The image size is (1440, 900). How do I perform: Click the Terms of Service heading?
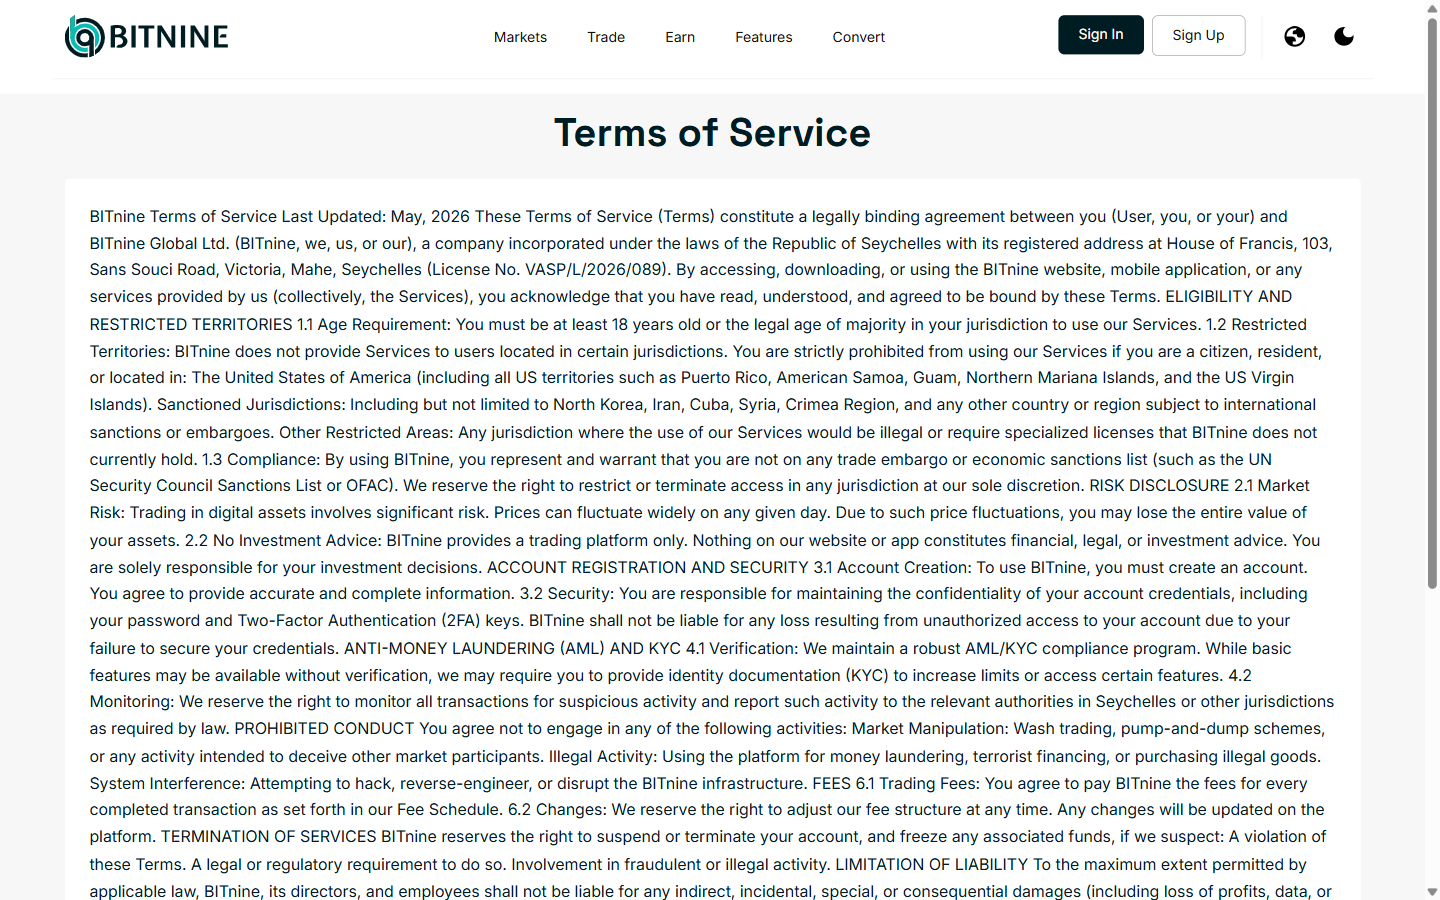[x=713, y=133]
